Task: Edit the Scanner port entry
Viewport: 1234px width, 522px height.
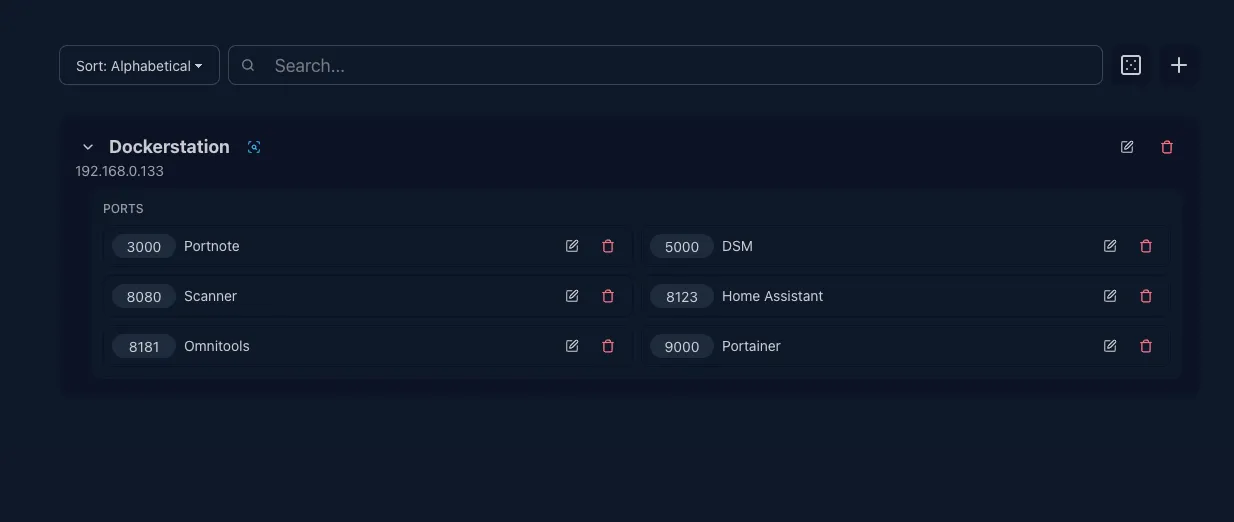Action: (572, 296)
